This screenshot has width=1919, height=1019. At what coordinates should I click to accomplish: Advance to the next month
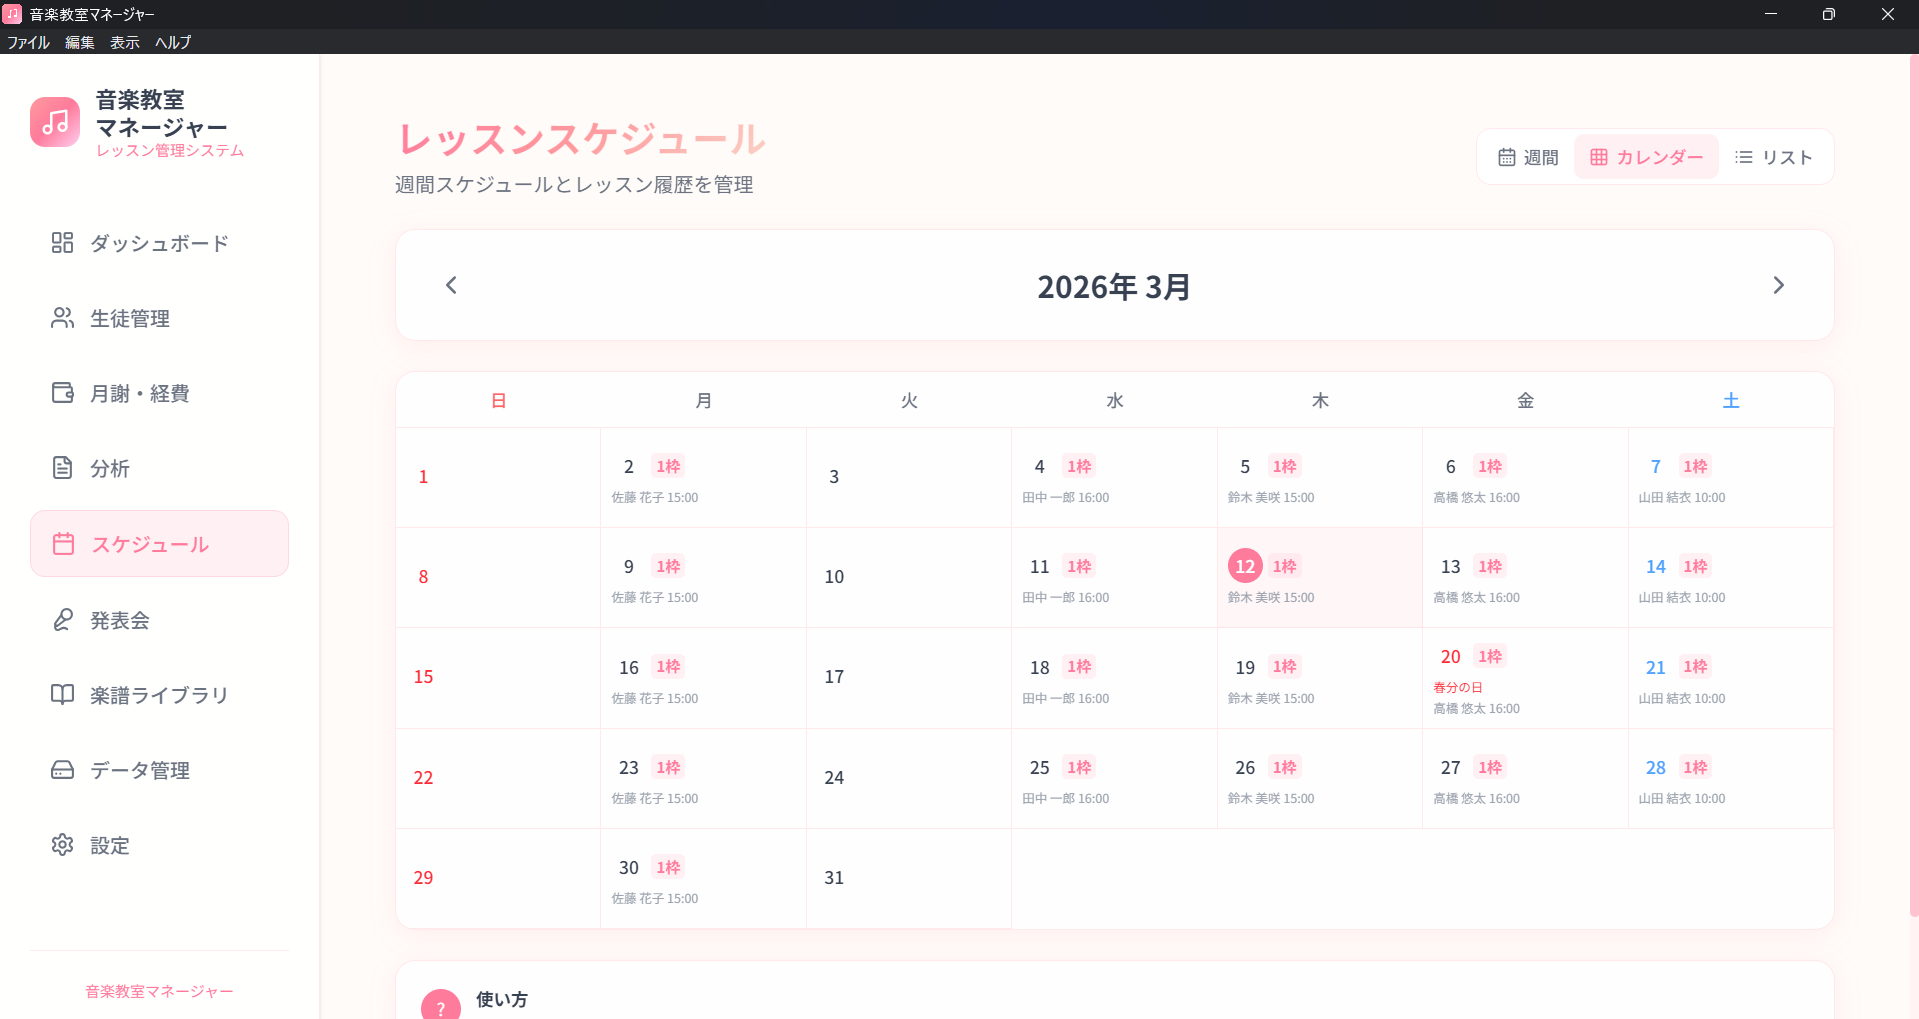pyautogui.click(x=1778, y=285)
